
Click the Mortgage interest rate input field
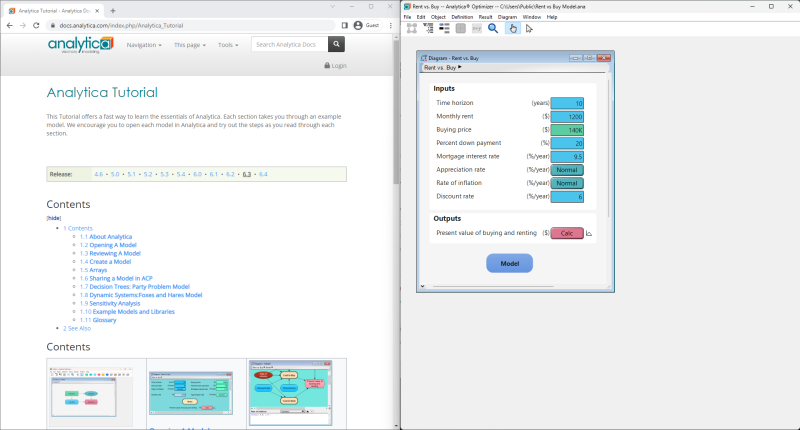pos(567,157)
